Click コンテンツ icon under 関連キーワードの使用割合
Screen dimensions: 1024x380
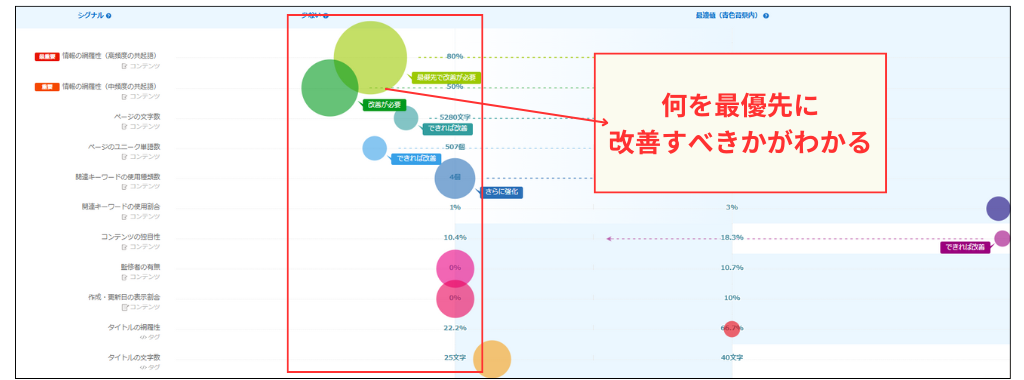(x=124, y=216)
